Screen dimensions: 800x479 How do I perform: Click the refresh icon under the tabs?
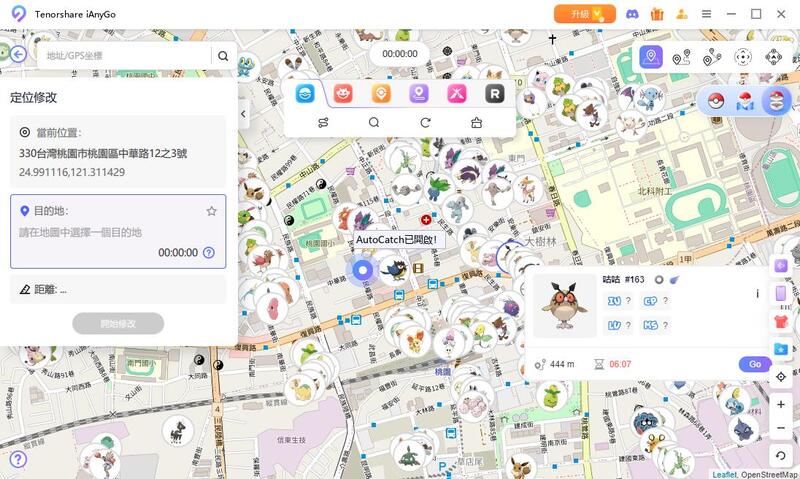(x=426, y=123)
